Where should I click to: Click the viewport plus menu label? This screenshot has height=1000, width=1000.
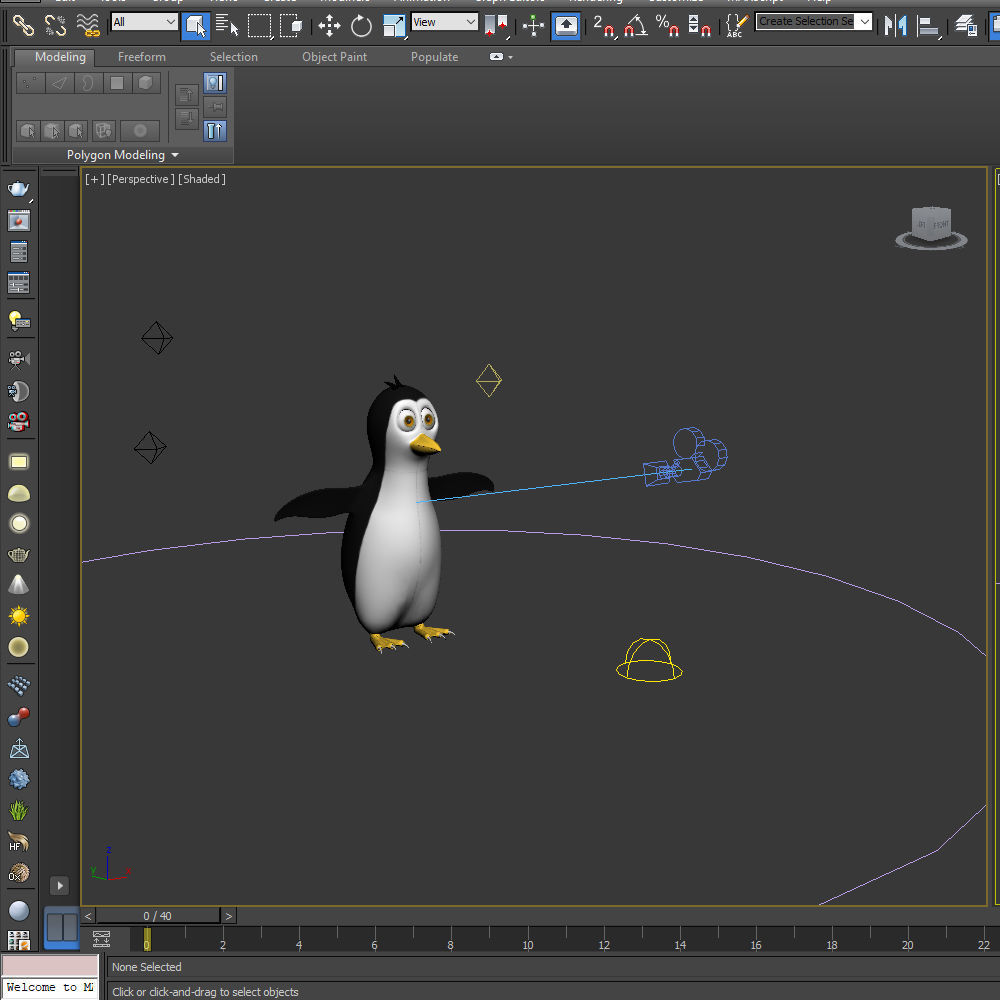coord(94,179)
